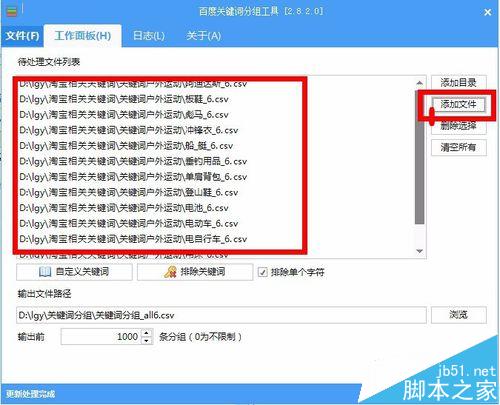Open the 关于(A) tab
Screen dimensions: 500x405
point(203,36)
